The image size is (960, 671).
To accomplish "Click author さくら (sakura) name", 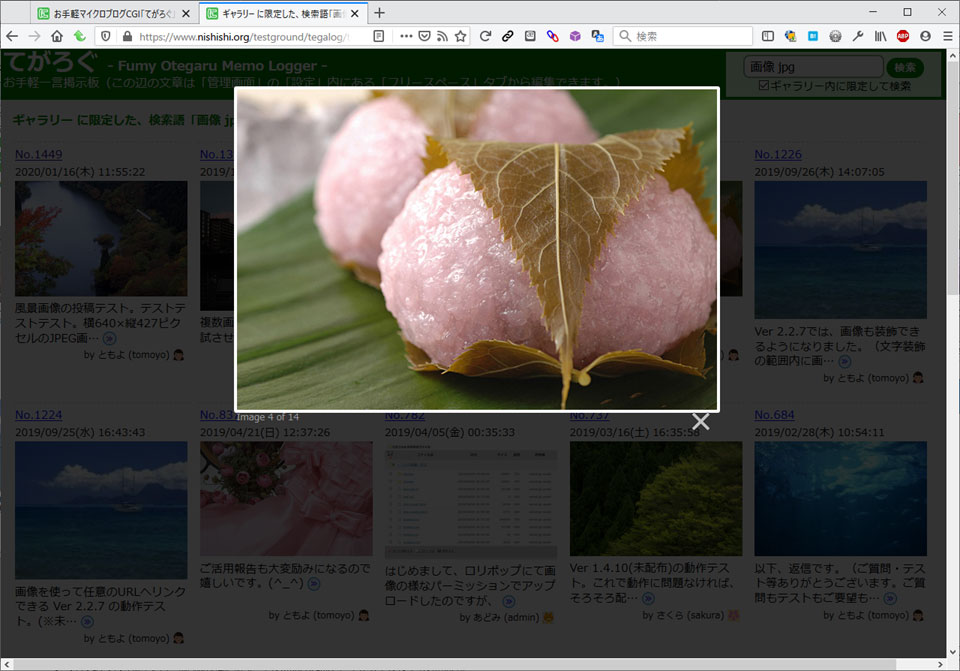I will (x=690, y=615).
